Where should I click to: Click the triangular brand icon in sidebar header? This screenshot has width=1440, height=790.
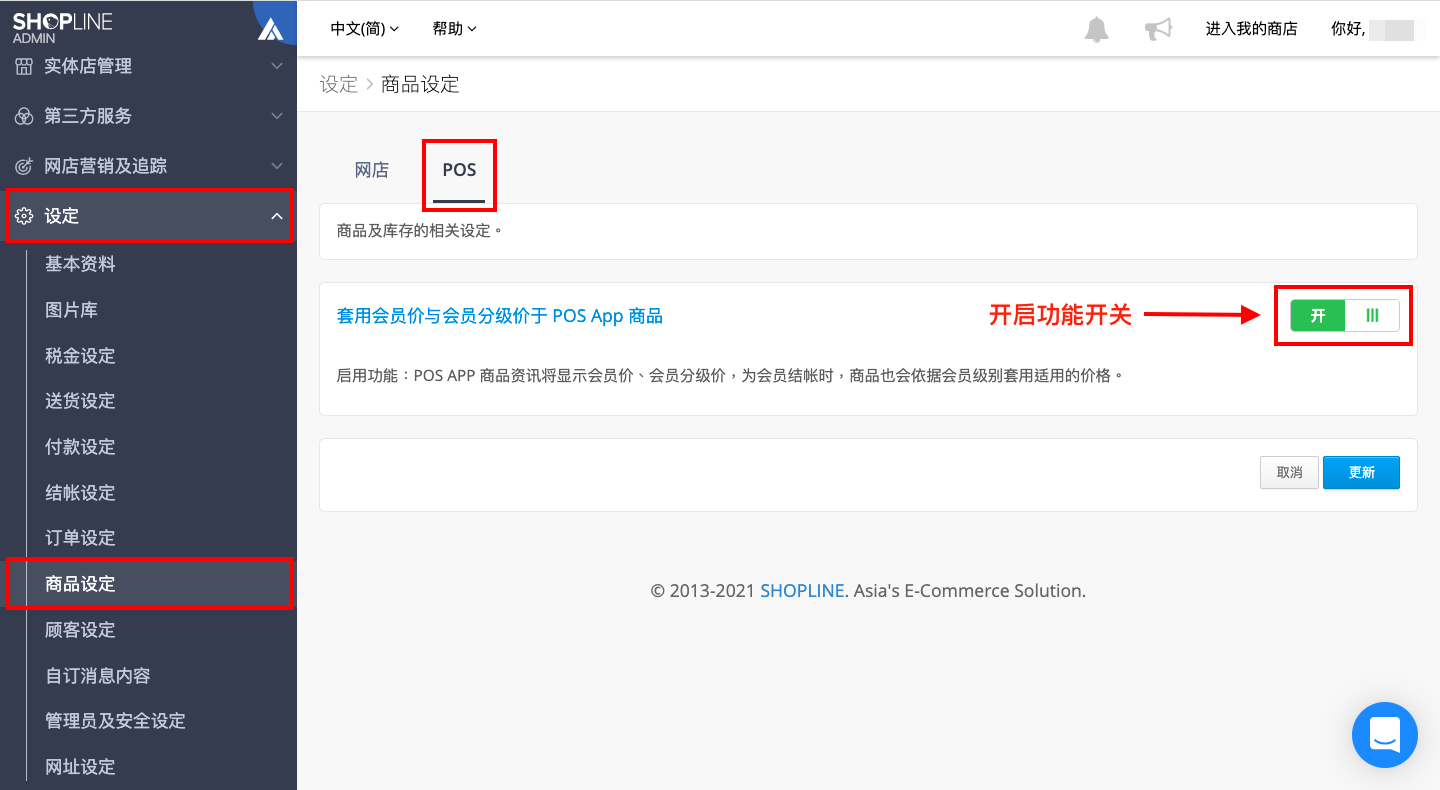coord(270,29)
